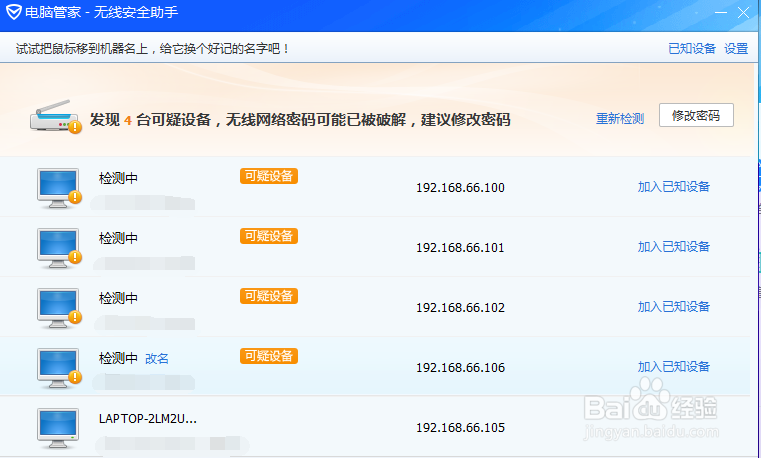The height and width of the screenshot is (458, 761).
Task: Click 检测中 name of device 192.168.66.102
Action: point(118,298)
